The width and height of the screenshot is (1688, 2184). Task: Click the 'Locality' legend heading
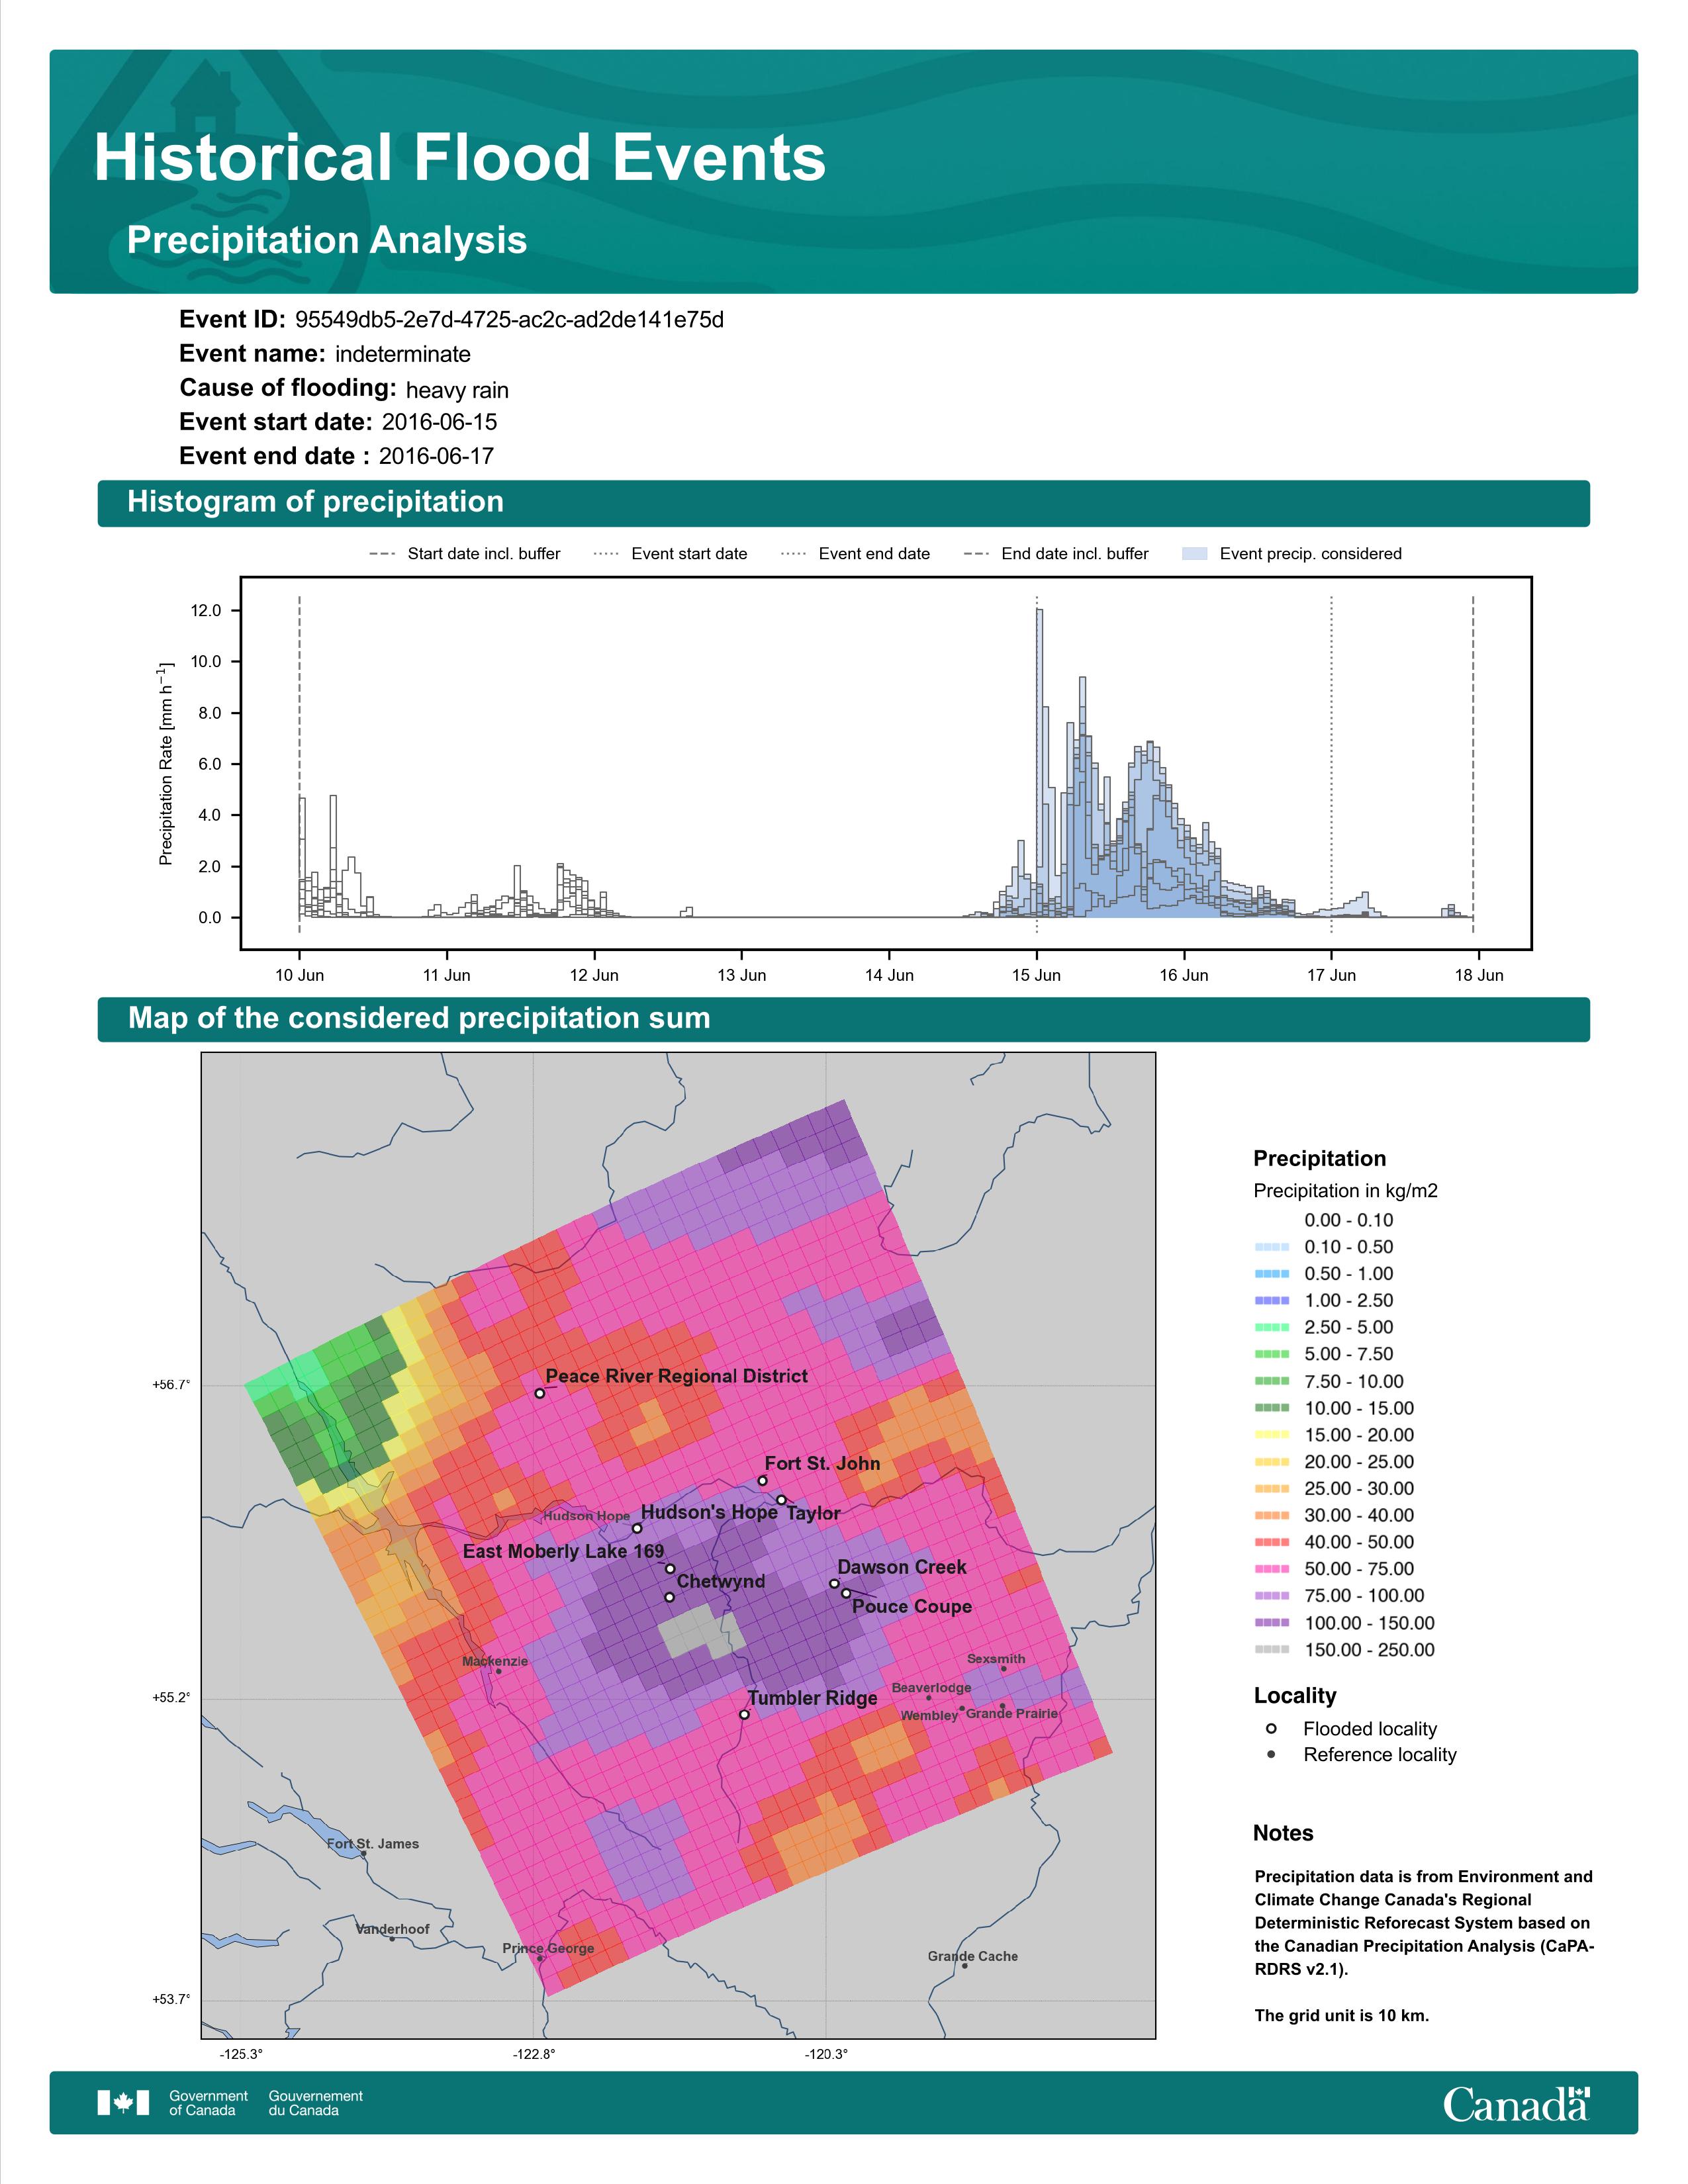click(x=1295, y=1696)
